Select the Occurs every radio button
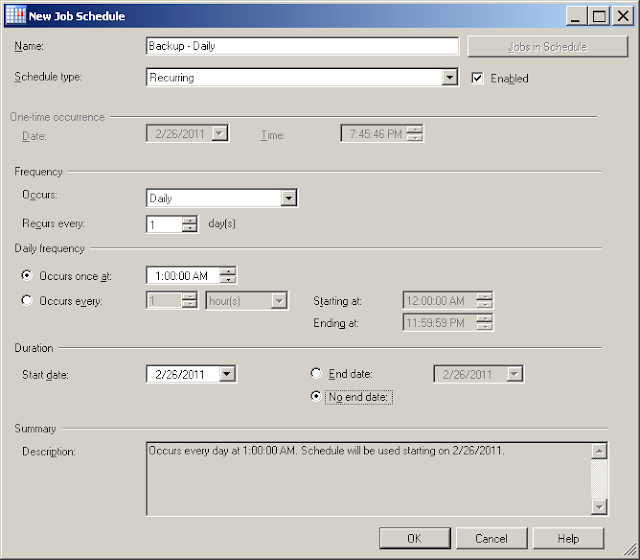 pyautogui.click(x=27, y=300)
